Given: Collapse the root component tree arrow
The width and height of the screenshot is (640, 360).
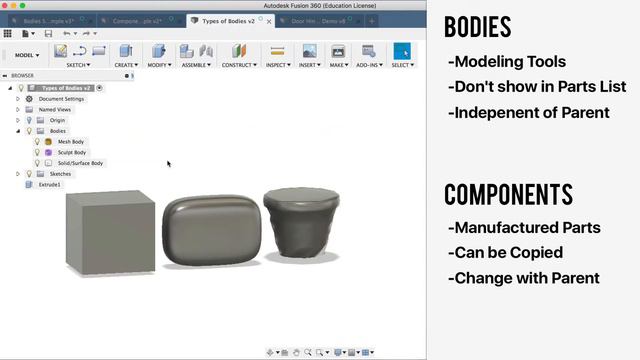Looking at the screenshot, I should coord(10,88).
